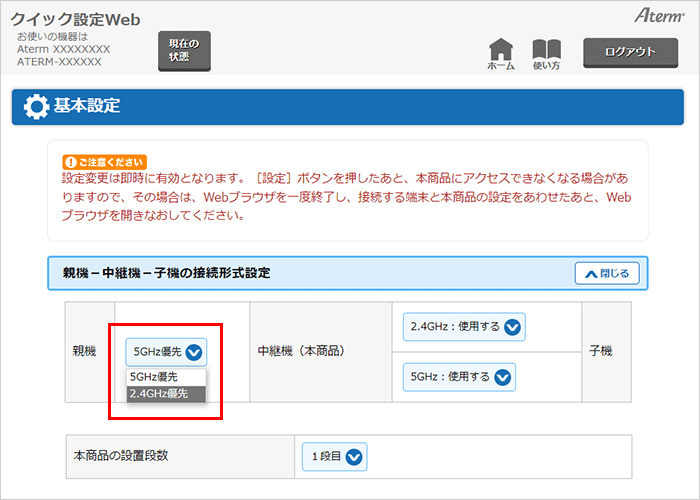Click the 本商品の設置段数 label cell
This screenshot has height=500, width=700.
point(121,456)
